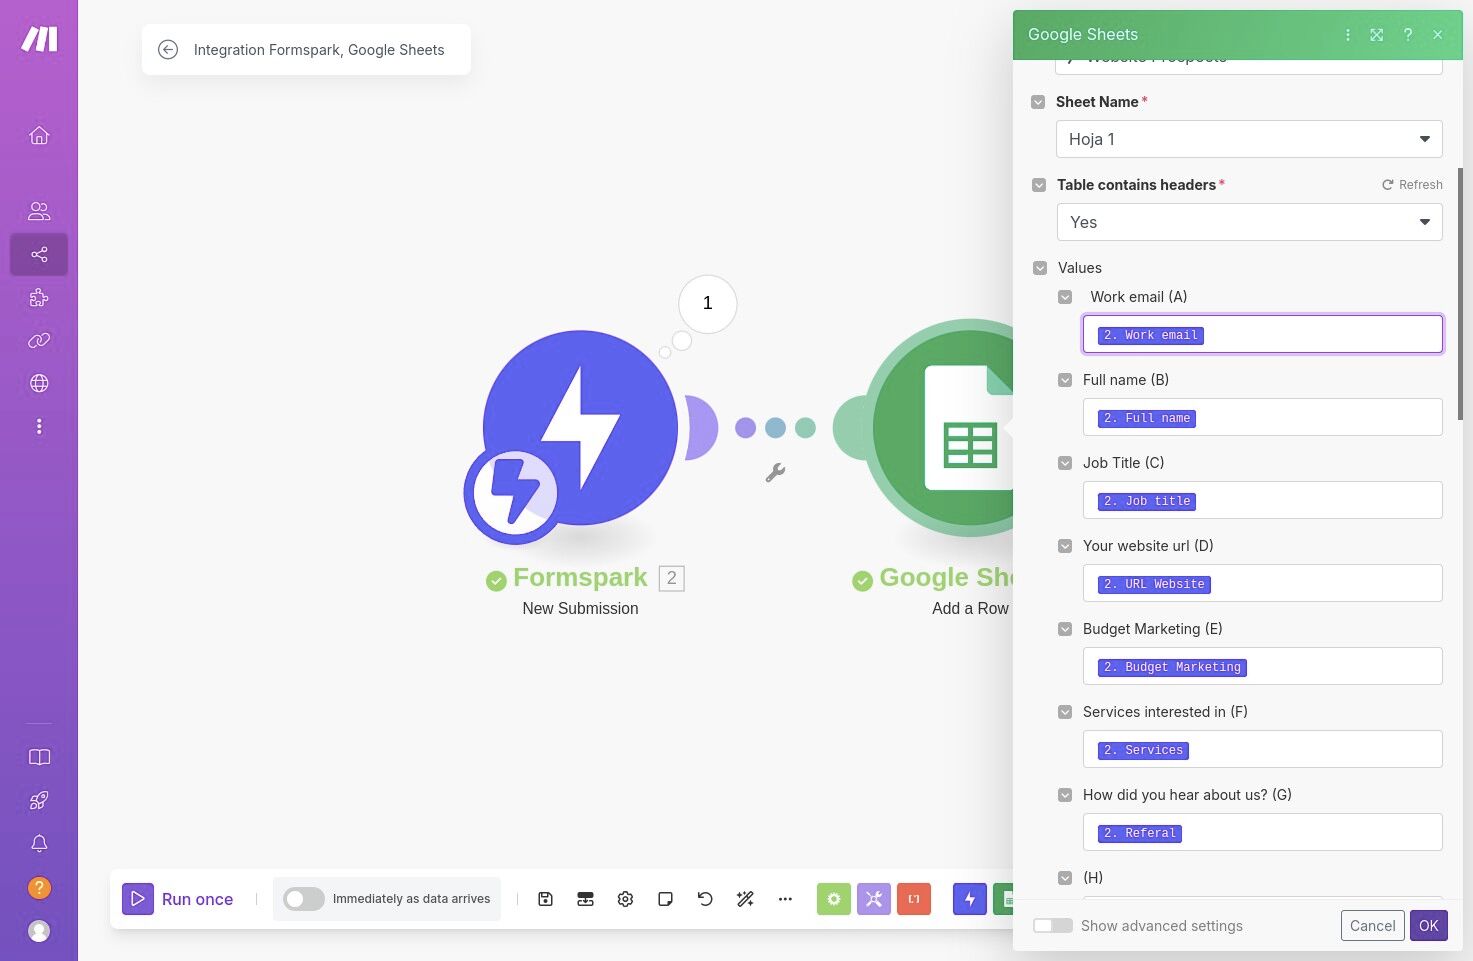Click the operations bubble showing 1
The image size is (1473, 961).
708,304
